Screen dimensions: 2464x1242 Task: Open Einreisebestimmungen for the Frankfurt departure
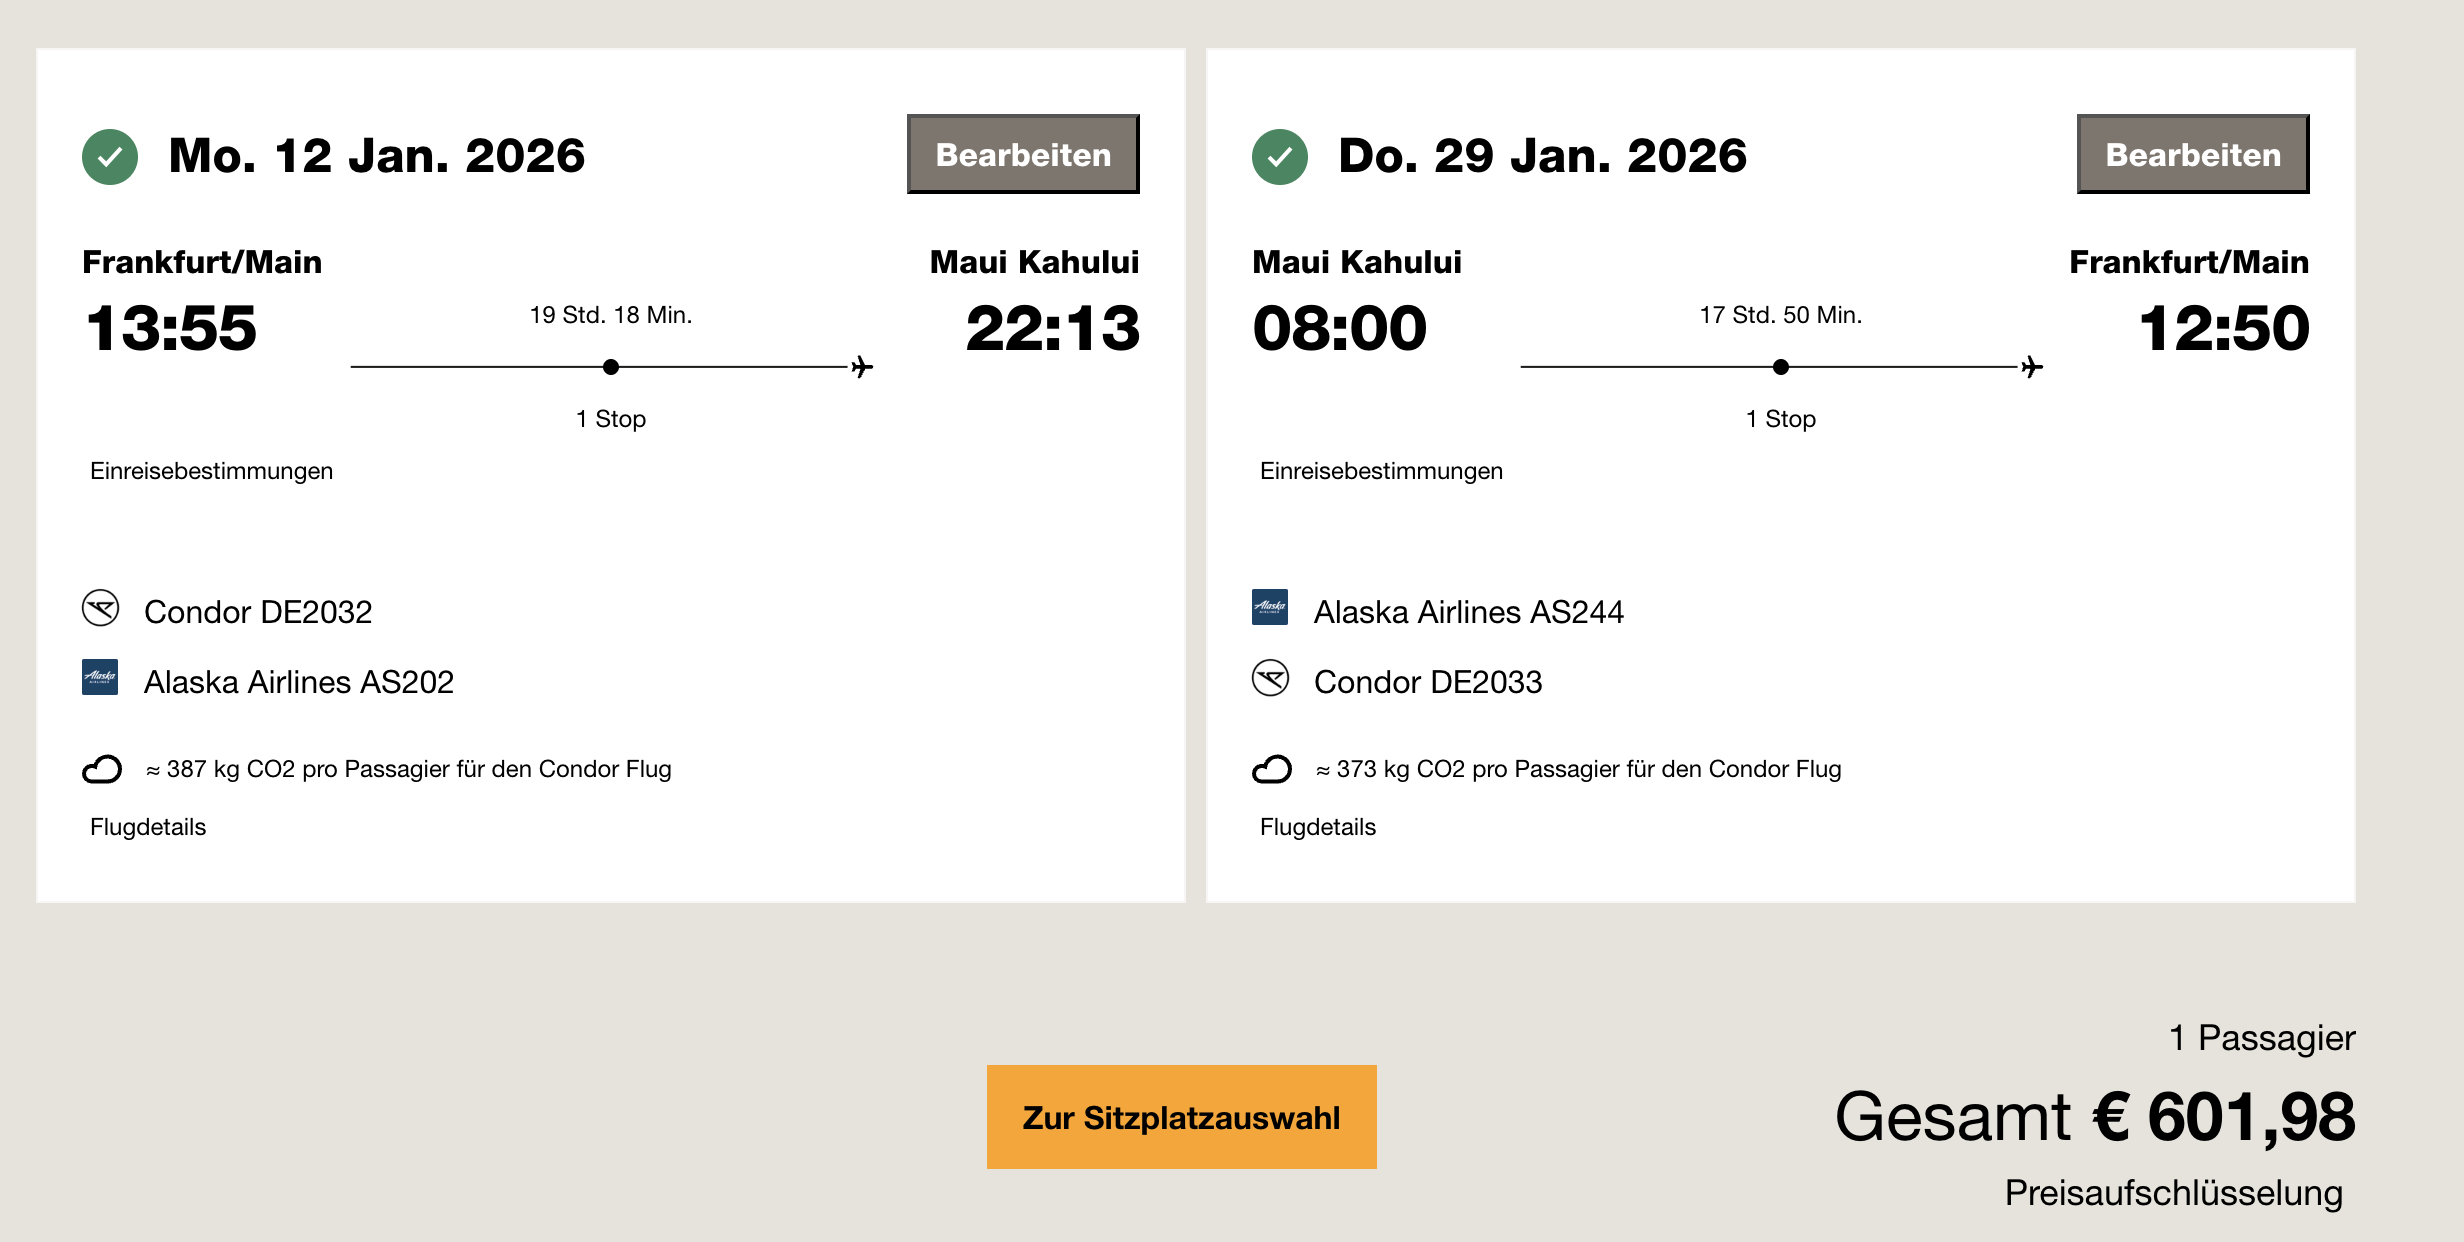coord(211,471)
